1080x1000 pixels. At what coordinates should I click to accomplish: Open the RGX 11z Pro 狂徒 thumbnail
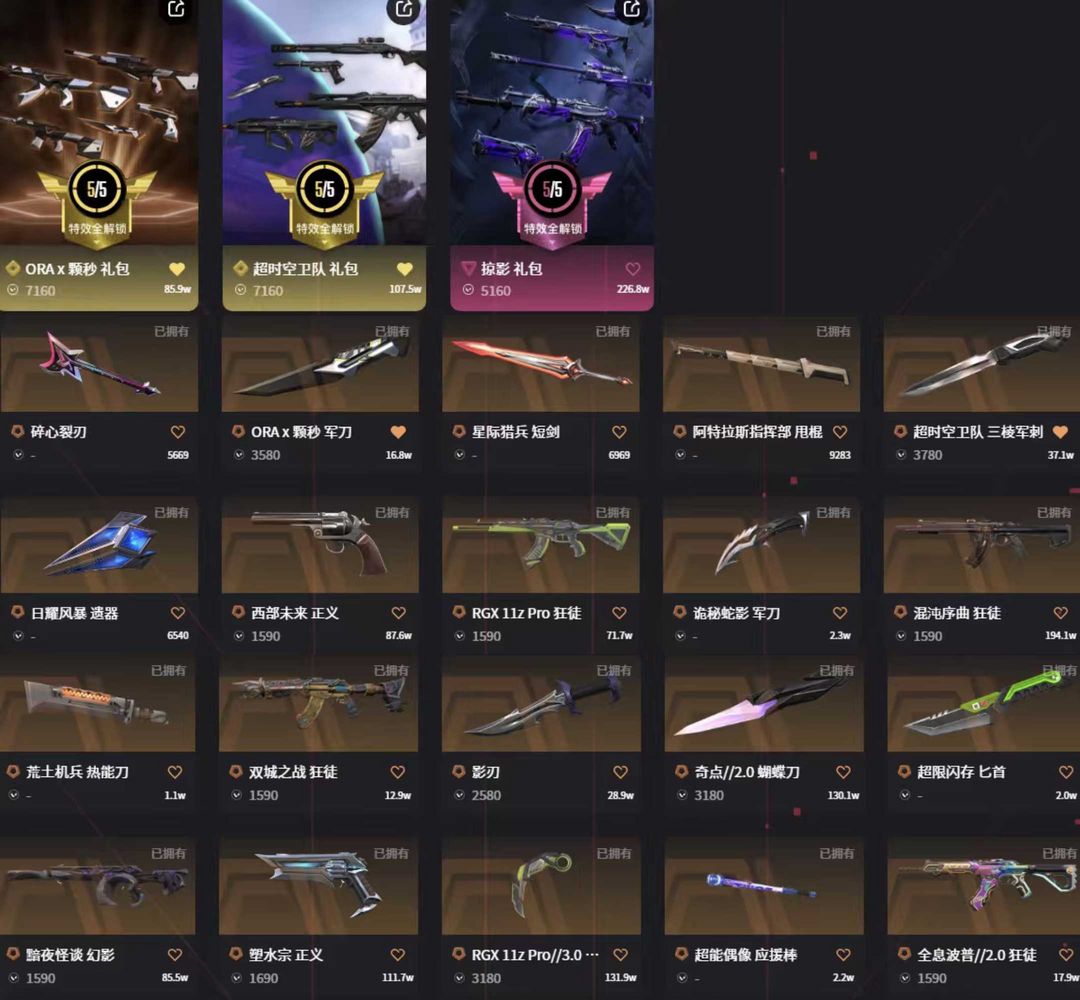click(541, 545)
